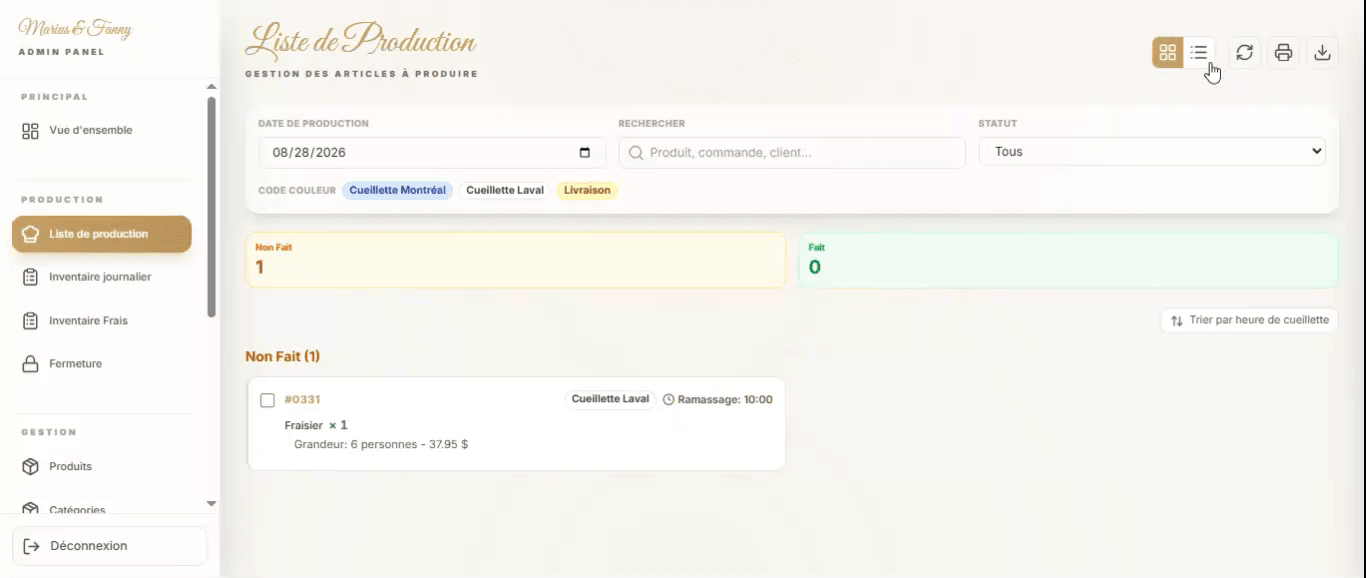The width and height of the screenshot is (1366, 578).
Task: Click the clipboard icon for Inventaire Frais
Action: (x=31, y=321)
